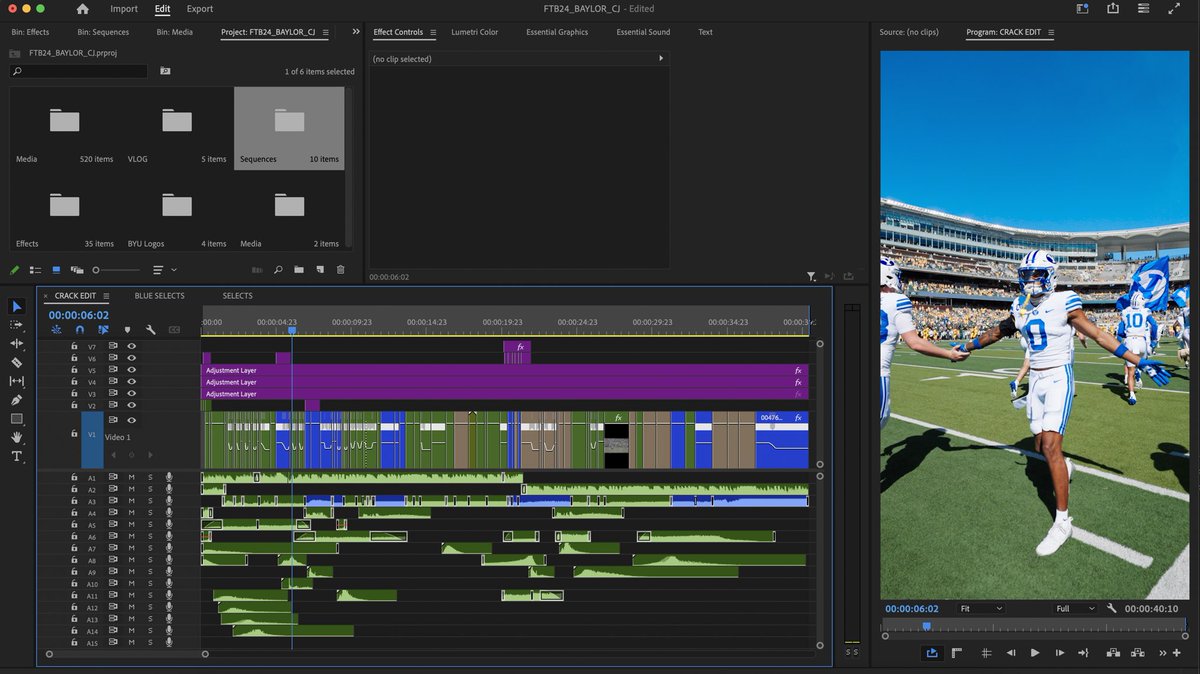1200x674 pixels.
Task: Click the Safe Margins grid button
Action: point(986,652)
